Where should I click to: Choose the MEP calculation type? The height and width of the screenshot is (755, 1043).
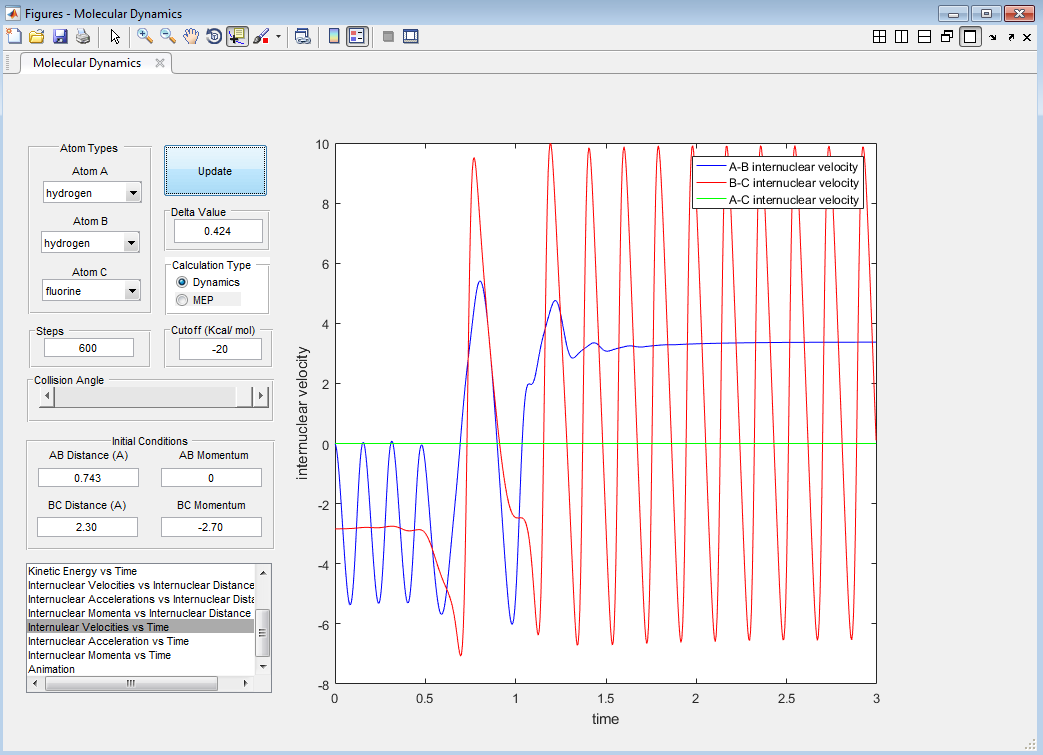click(x=182, y=300)
